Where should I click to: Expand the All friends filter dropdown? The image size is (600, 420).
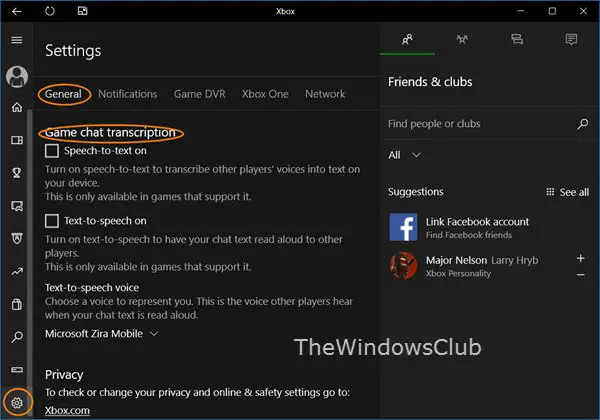404,155
